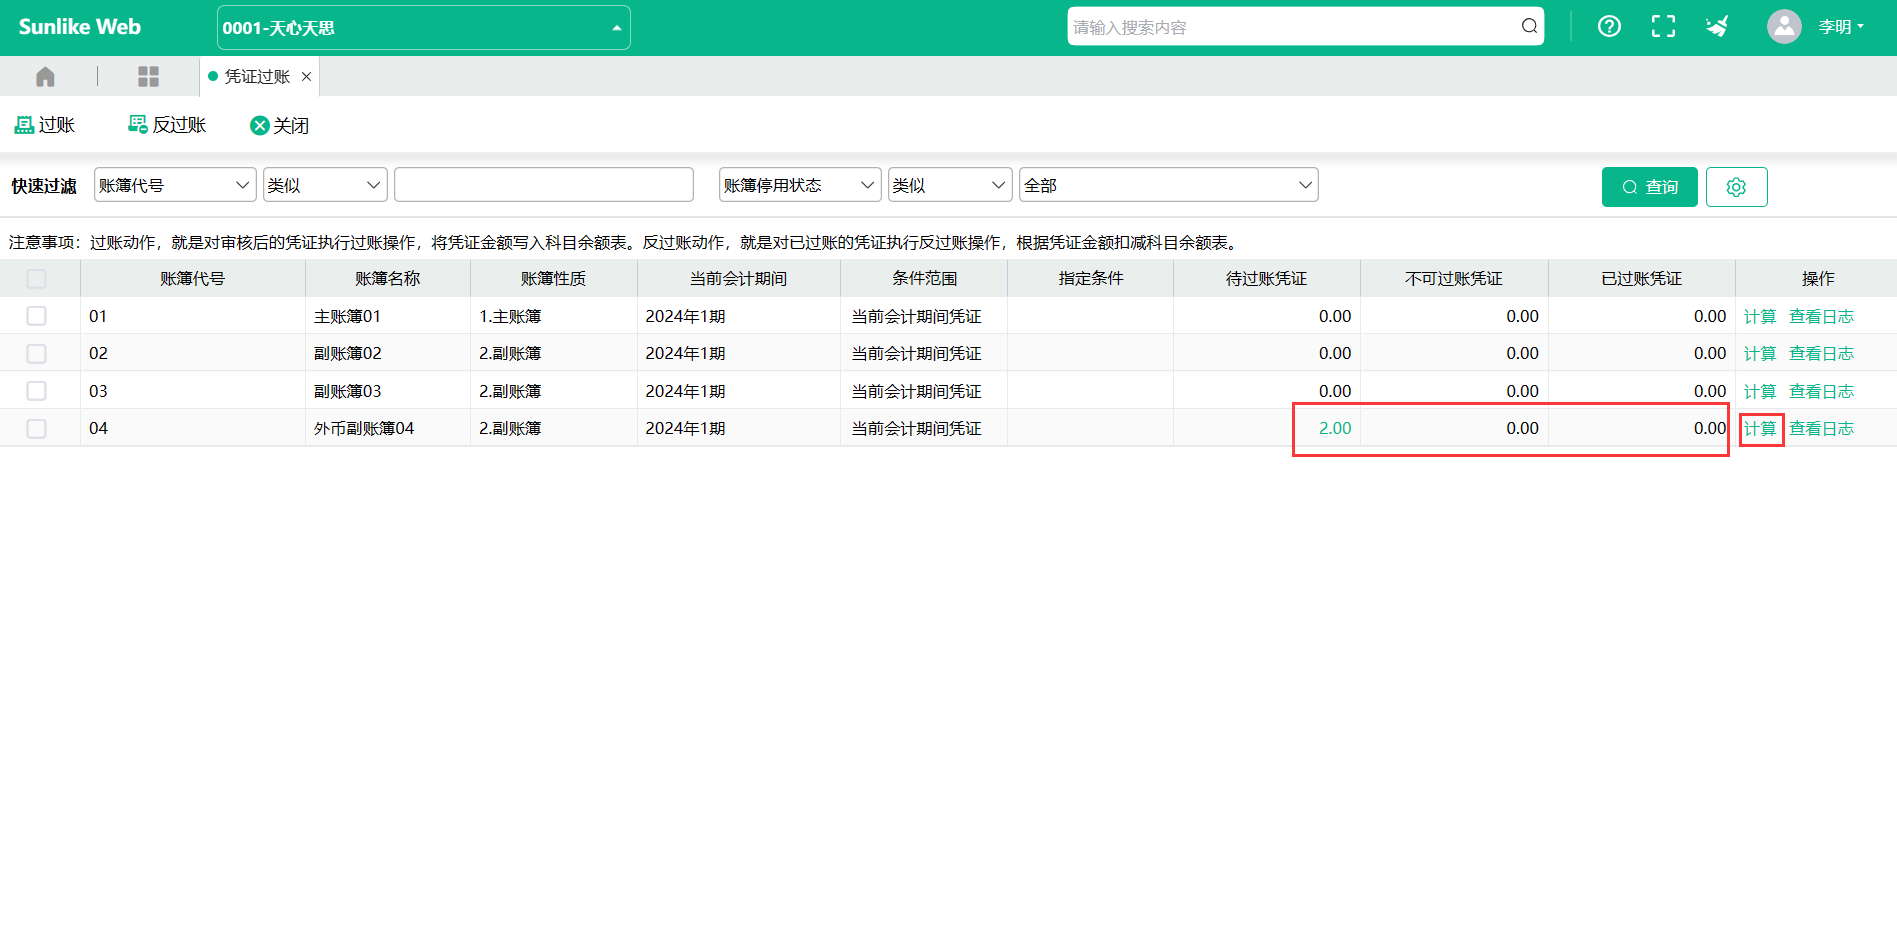The height and width of the screenshot is (927, 1897).
Task: Click 计算 for 副账簿02
Action: pos(1760,354)
